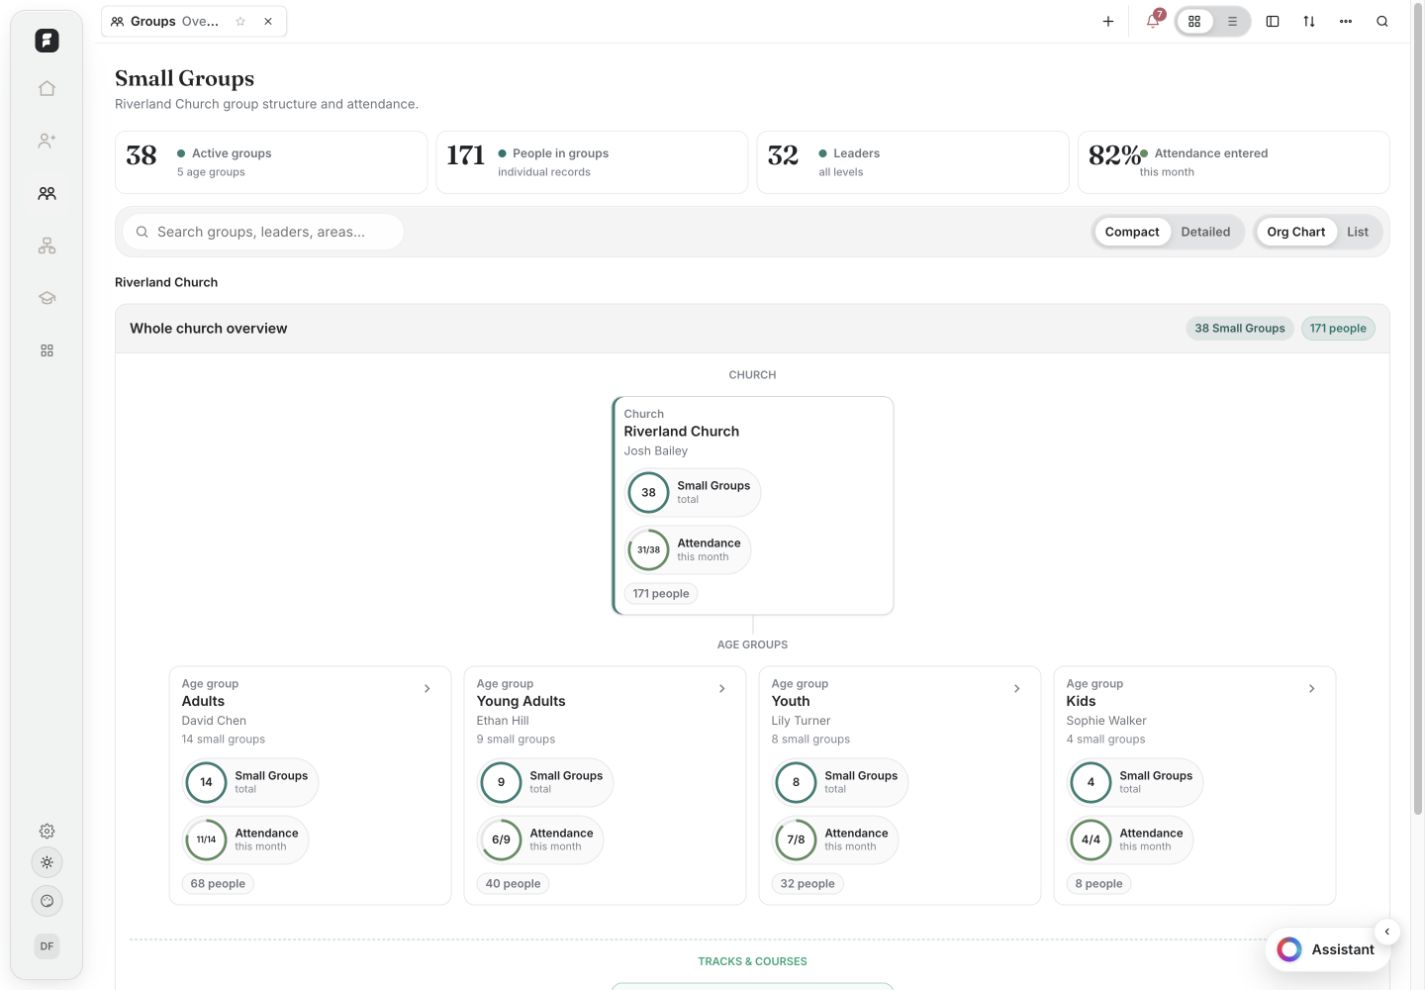Switch to list lines view toggle
Image resolution: width=1425 pixels, height=990 pixels.
[1232, 21]
